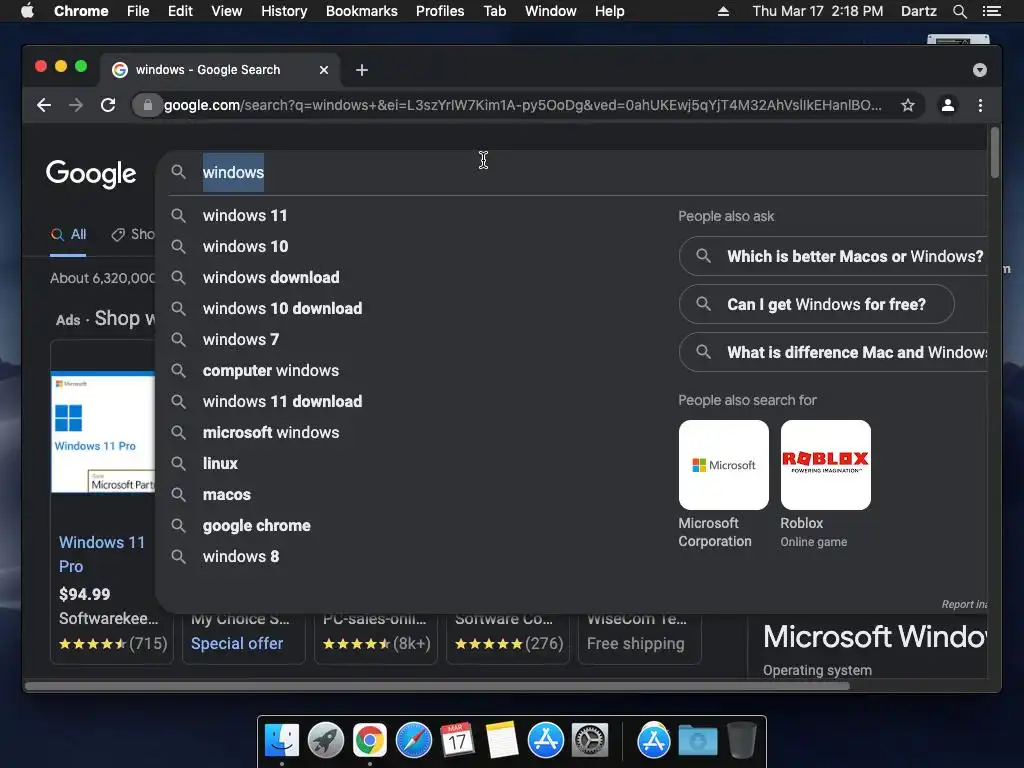1024x768 pixels.
Task: Open the Apple menu
Action: (x=27, y=11)
